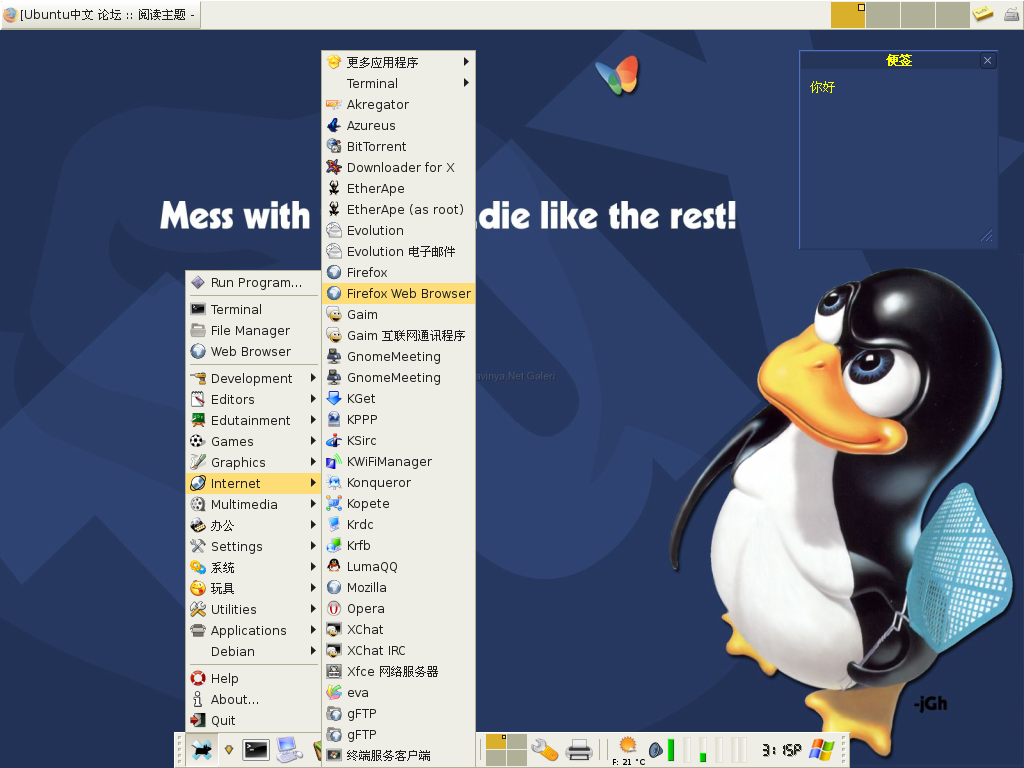Viewport: 1024px width, 768px height.
Task: Click the resize grip of the 便签 note
Action: tap(987, 236)
